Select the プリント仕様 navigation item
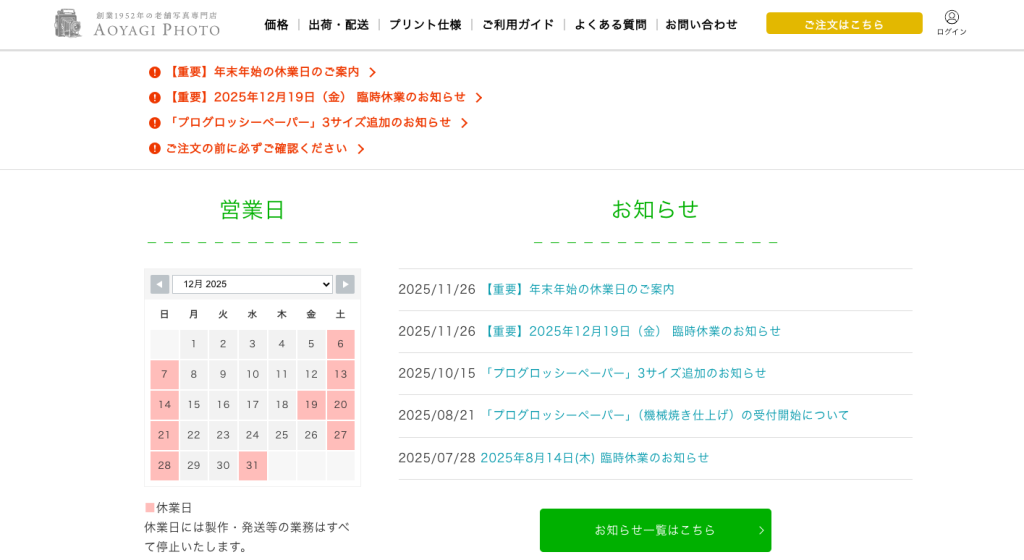The height and width of the screenshot is (560, 1024). pos(425,24)
